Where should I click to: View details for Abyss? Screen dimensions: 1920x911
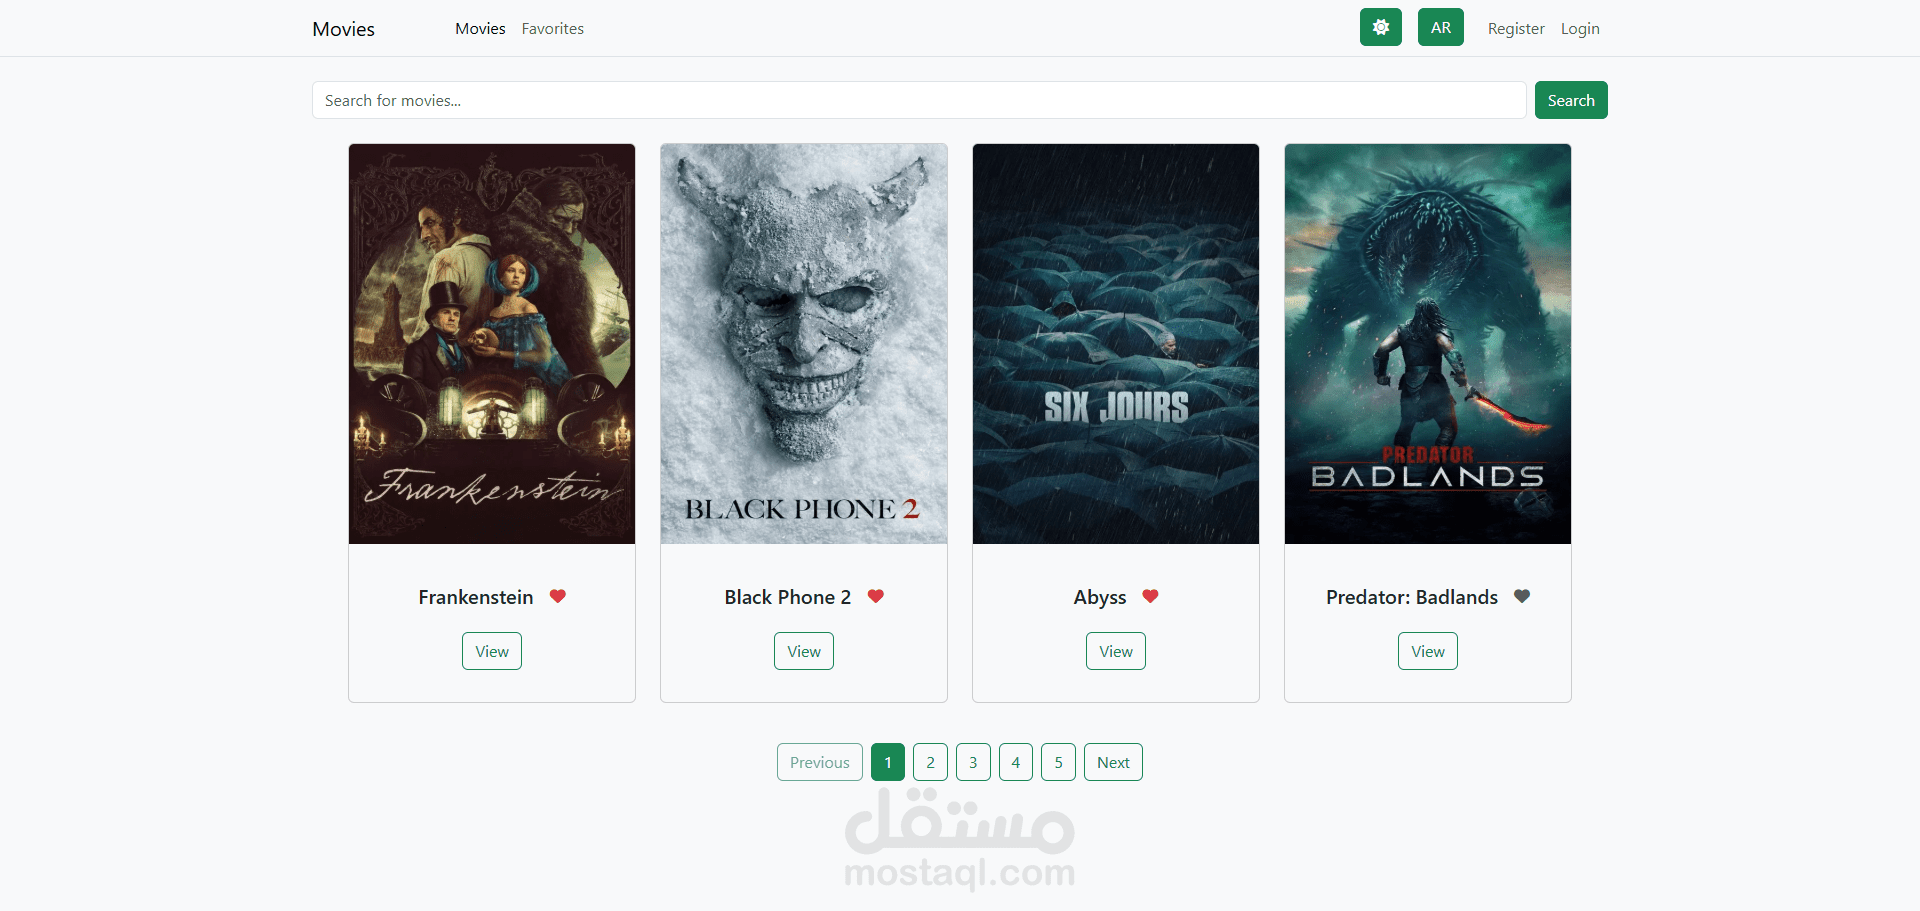point(1116,651)
